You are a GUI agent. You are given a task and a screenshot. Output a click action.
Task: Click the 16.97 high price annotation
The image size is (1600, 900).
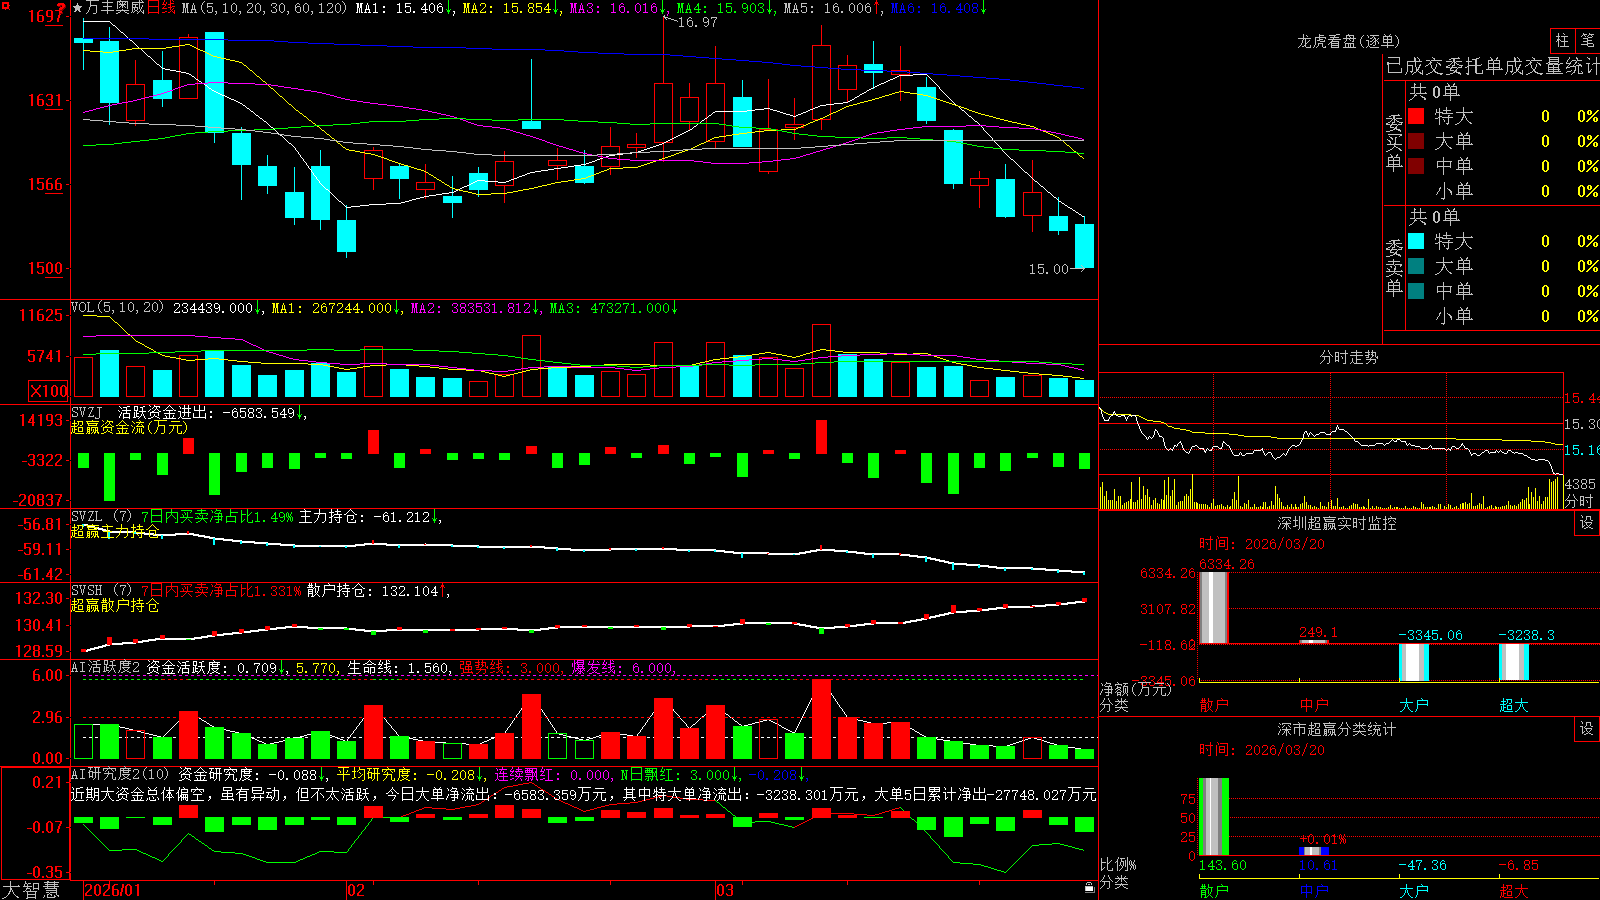697,22
